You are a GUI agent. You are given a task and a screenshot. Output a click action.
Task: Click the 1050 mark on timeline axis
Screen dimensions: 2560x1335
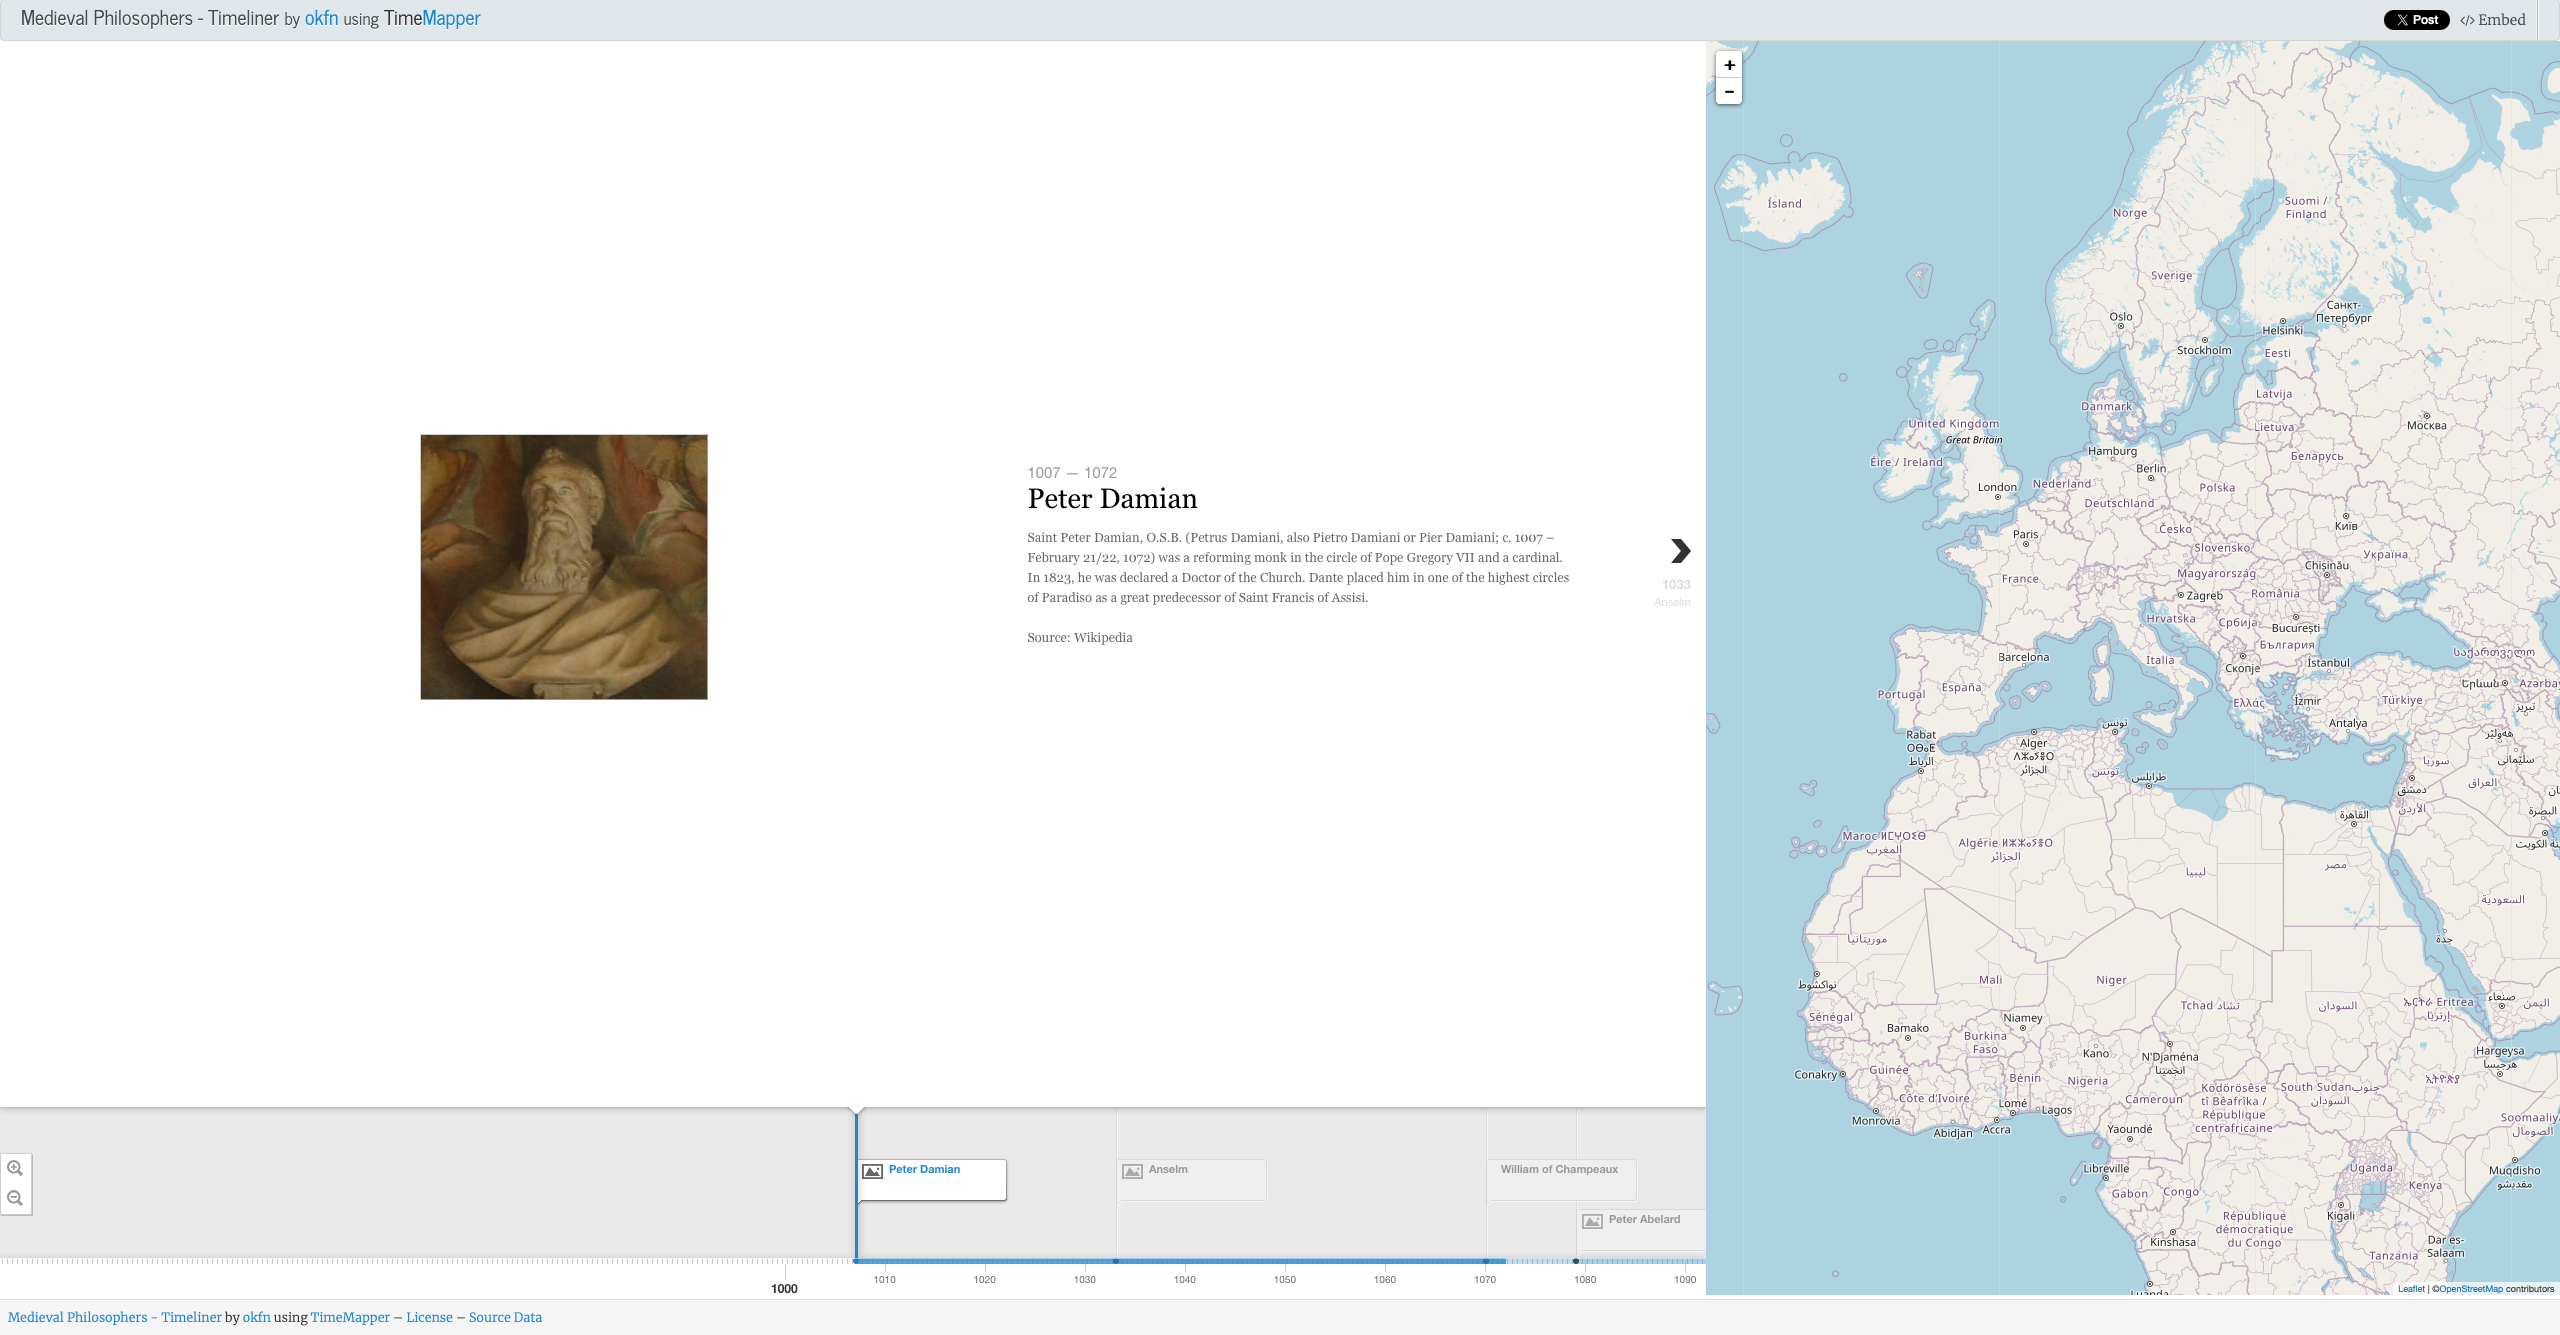pyautogui.click(x=1284, y=1279)
